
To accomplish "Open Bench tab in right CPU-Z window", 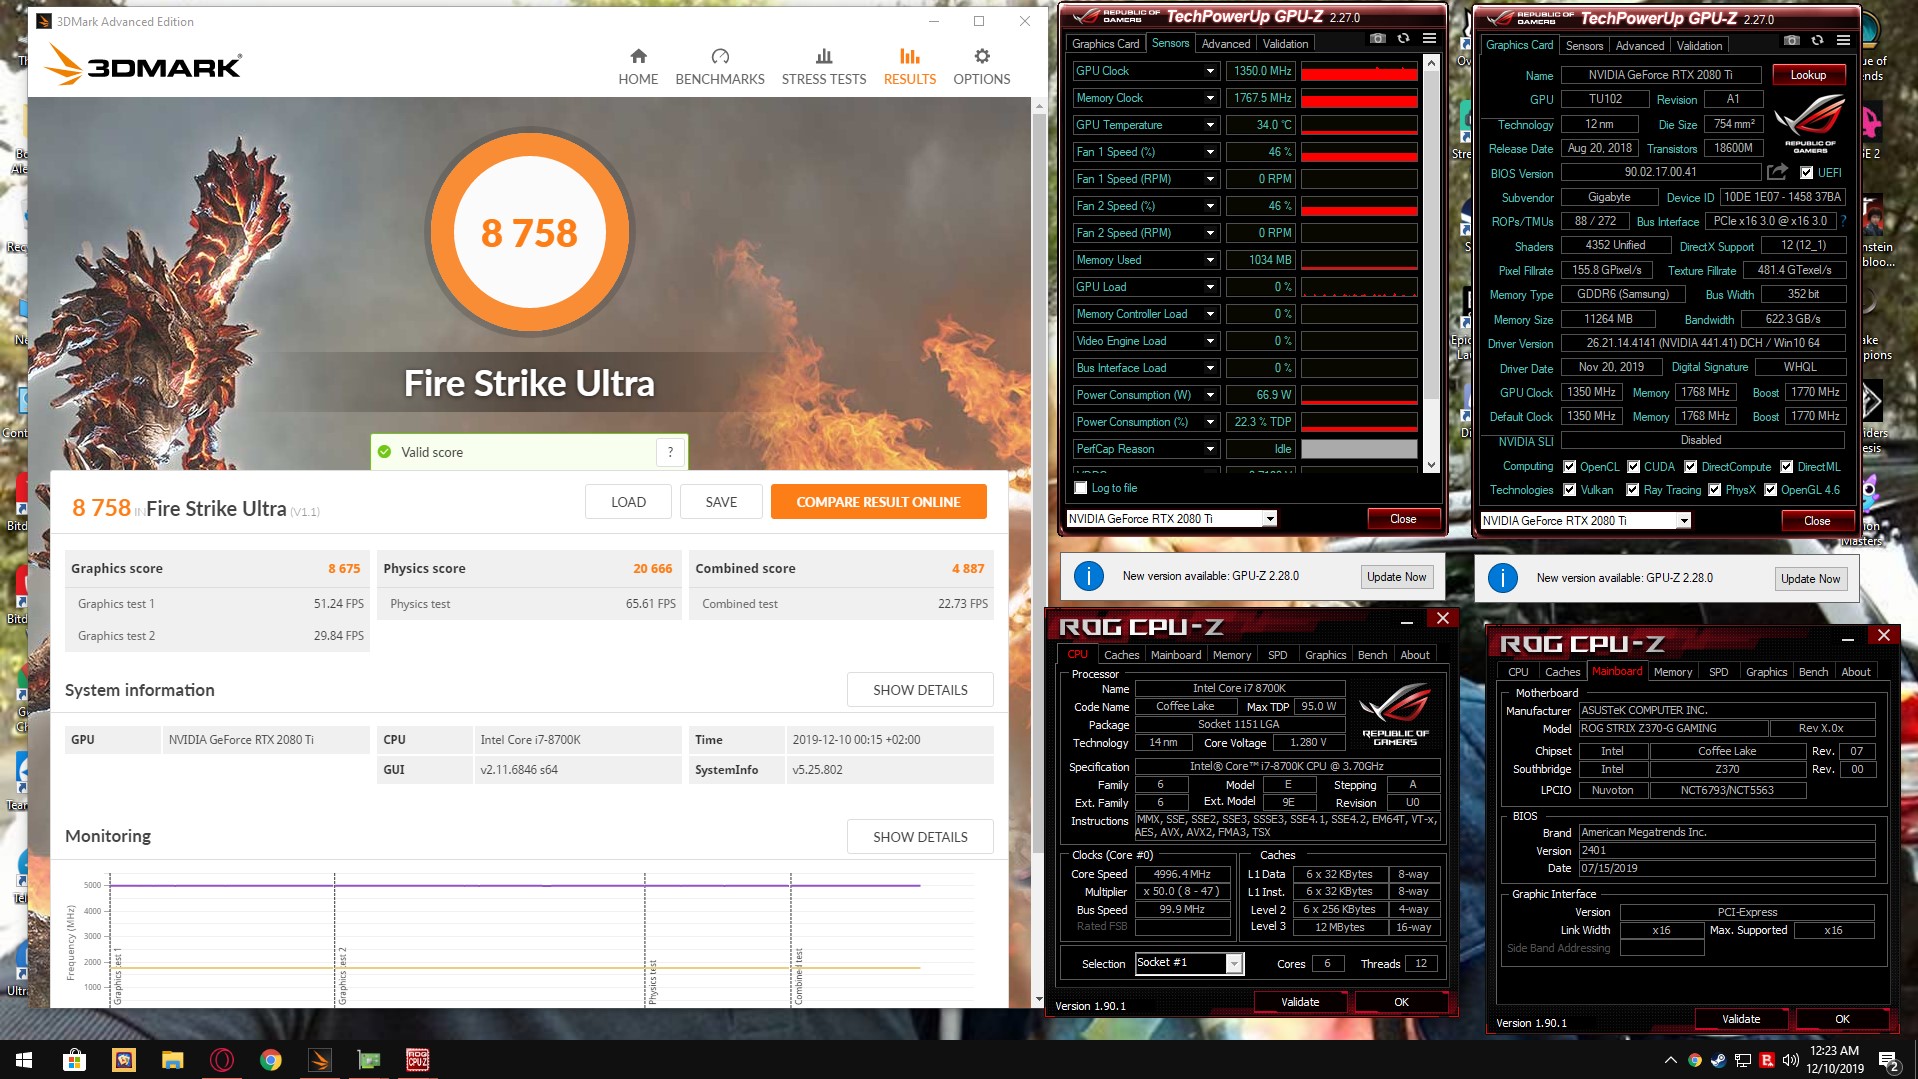I will (1813, 672).
